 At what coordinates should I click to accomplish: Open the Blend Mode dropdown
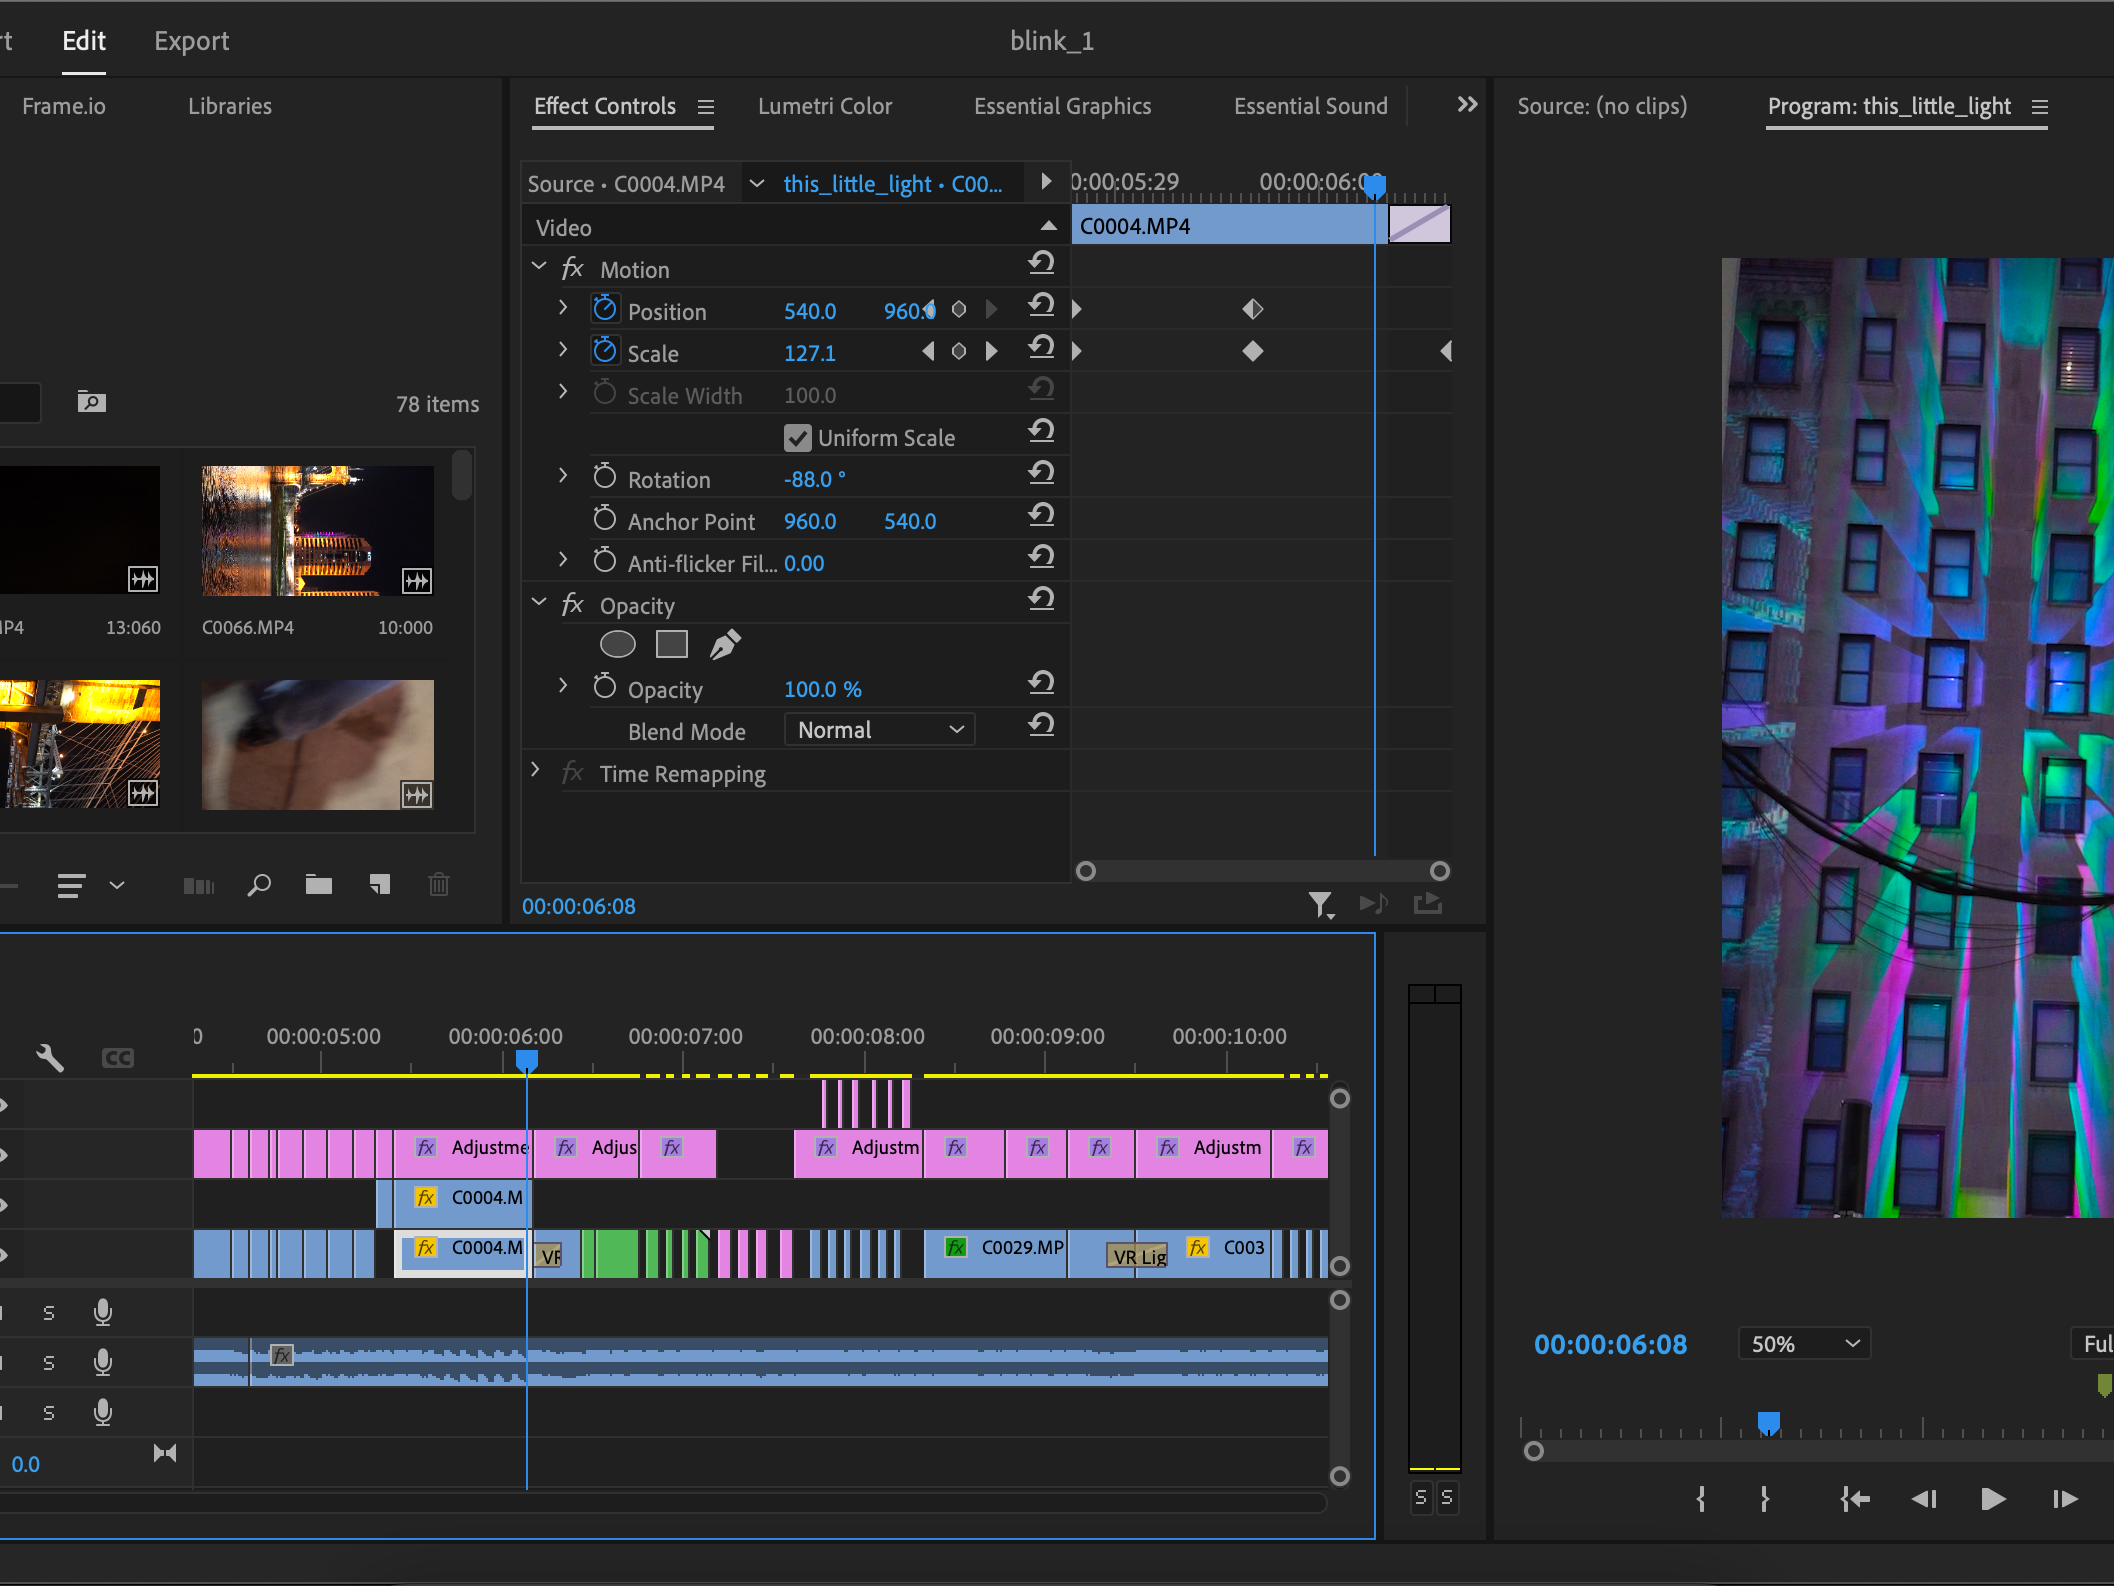[x=879, y=730]
